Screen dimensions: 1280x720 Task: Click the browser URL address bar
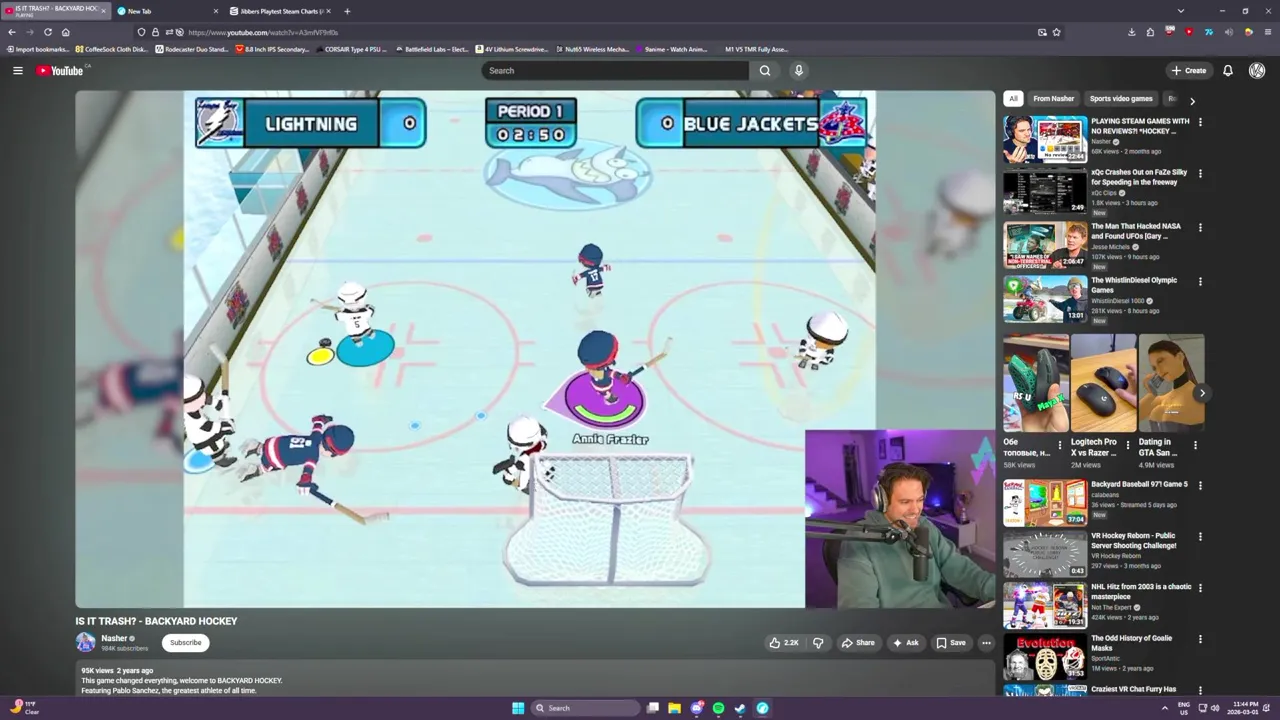click(600, 32)
